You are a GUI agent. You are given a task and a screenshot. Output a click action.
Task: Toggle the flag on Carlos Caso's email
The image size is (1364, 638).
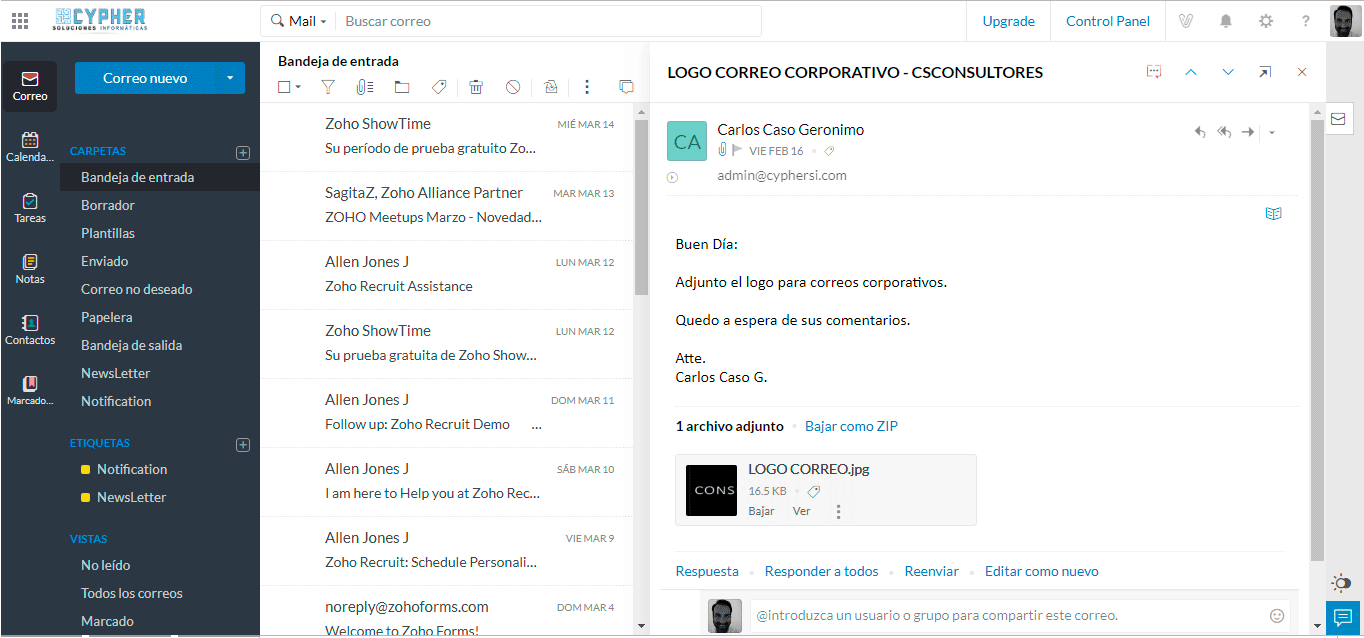click(736, 151)
